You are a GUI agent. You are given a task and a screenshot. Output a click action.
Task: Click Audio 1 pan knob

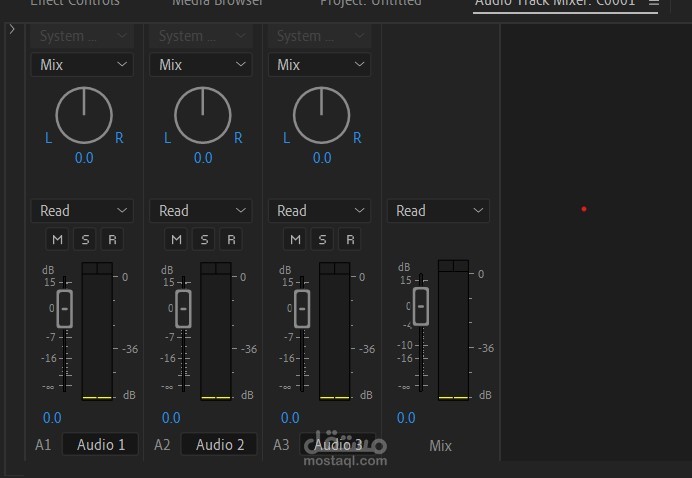point(84,115)
